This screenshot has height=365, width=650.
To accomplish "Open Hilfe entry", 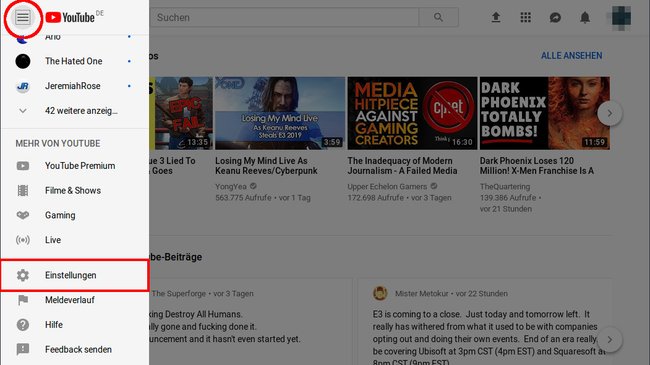I will pos(75,324).
